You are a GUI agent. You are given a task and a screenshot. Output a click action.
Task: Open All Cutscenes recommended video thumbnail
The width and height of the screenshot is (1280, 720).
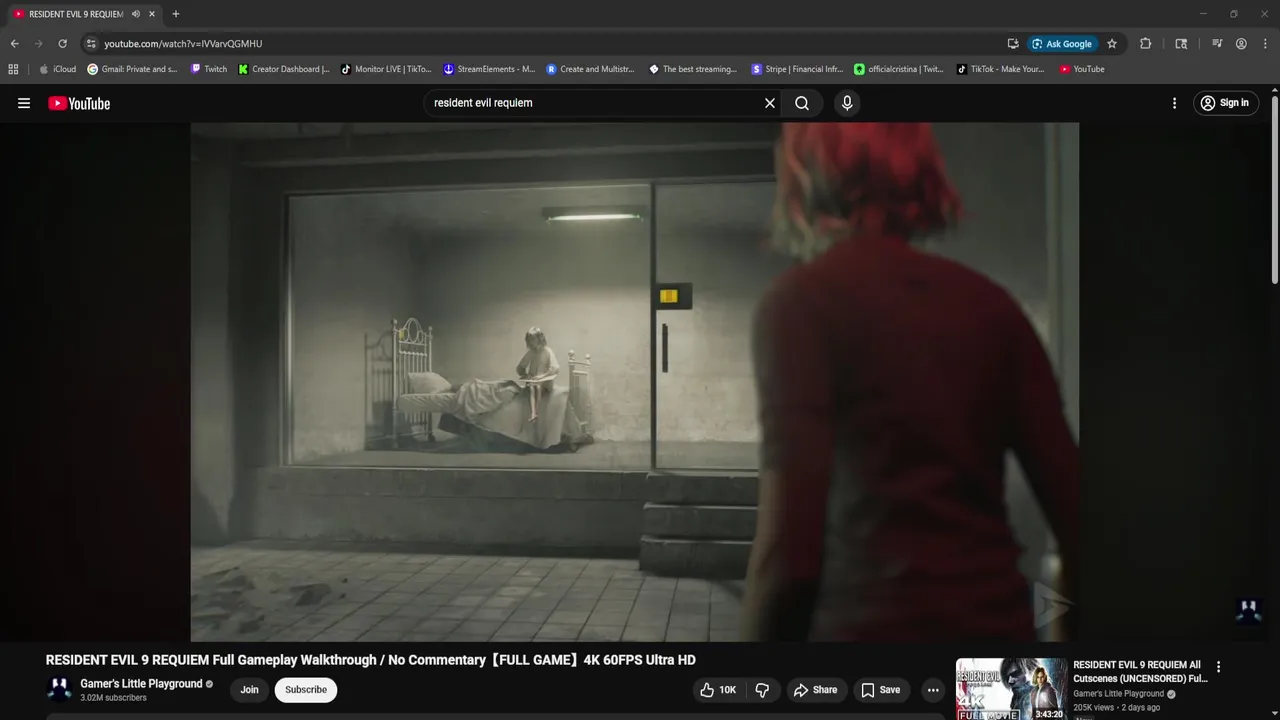pos(1011,689)
